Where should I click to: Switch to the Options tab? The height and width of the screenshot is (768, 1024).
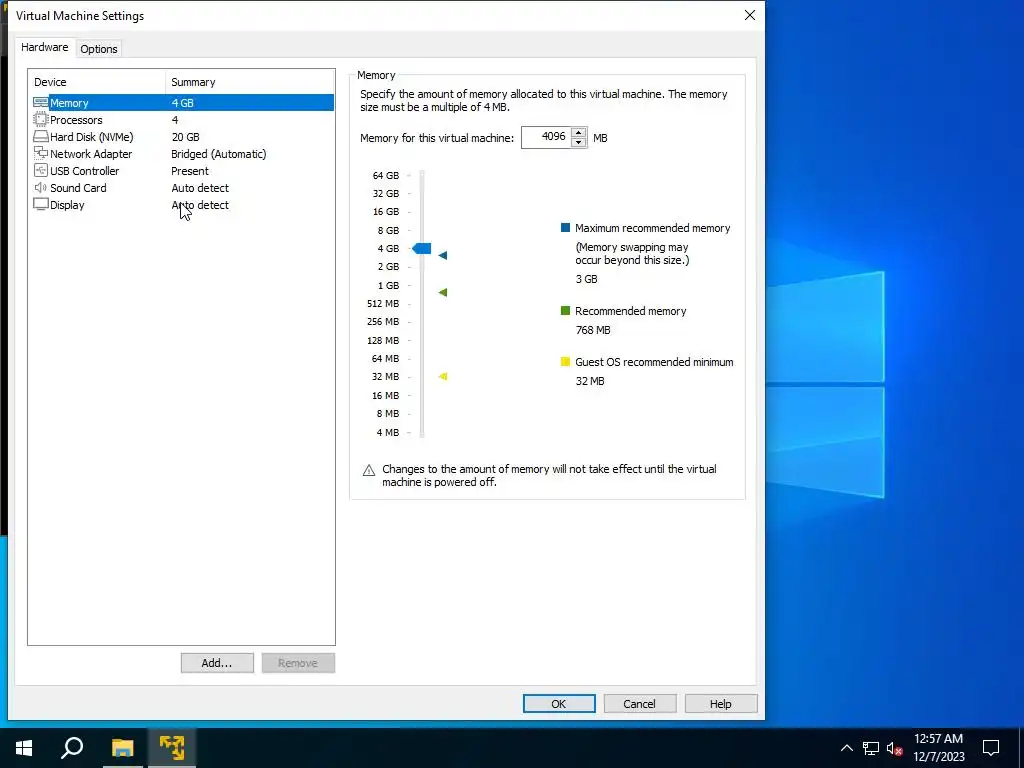click(99, 49)
